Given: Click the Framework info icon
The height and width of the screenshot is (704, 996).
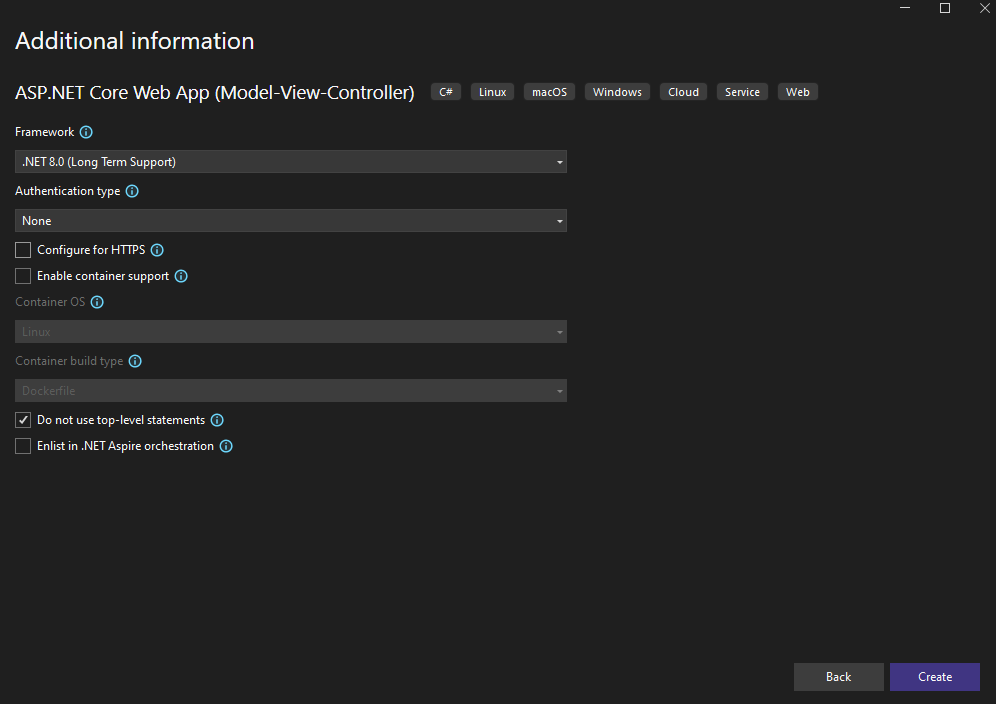Looking at the screenshot, I should [x=86, y=132].
